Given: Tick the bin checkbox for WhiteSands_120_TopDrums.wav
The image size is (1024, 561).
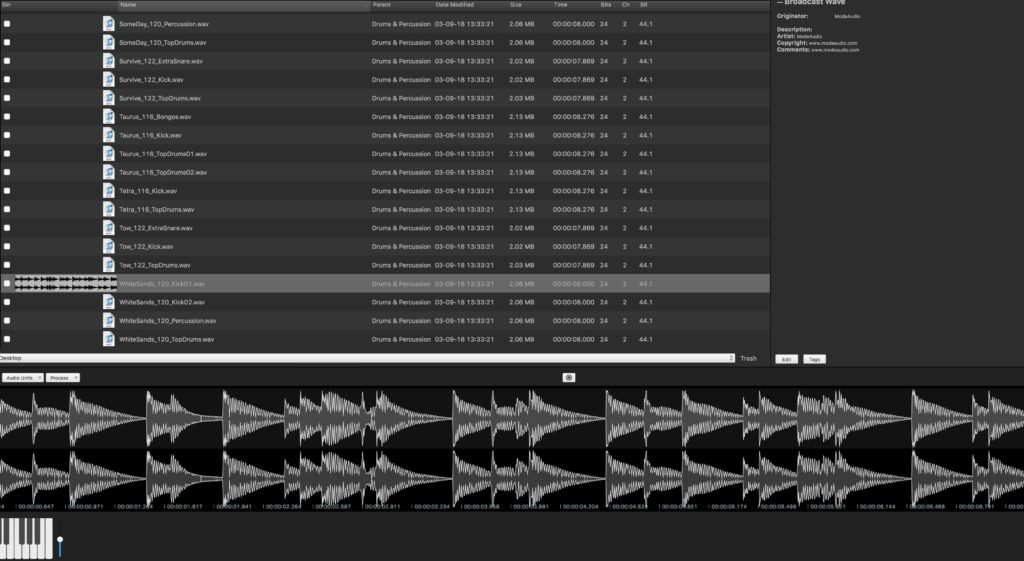Looking at the screenshot, I should [x=7, y=340].
